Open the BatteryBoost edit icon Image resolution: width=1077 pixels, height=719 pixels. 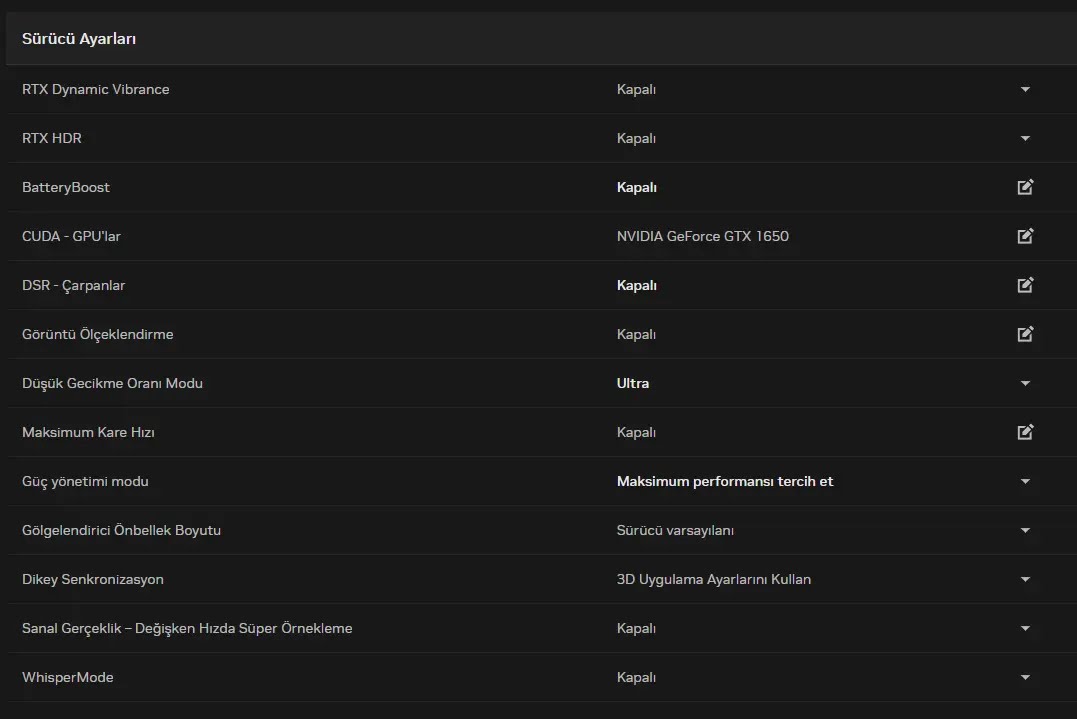pyautogui.click(x=1025, y=187)
